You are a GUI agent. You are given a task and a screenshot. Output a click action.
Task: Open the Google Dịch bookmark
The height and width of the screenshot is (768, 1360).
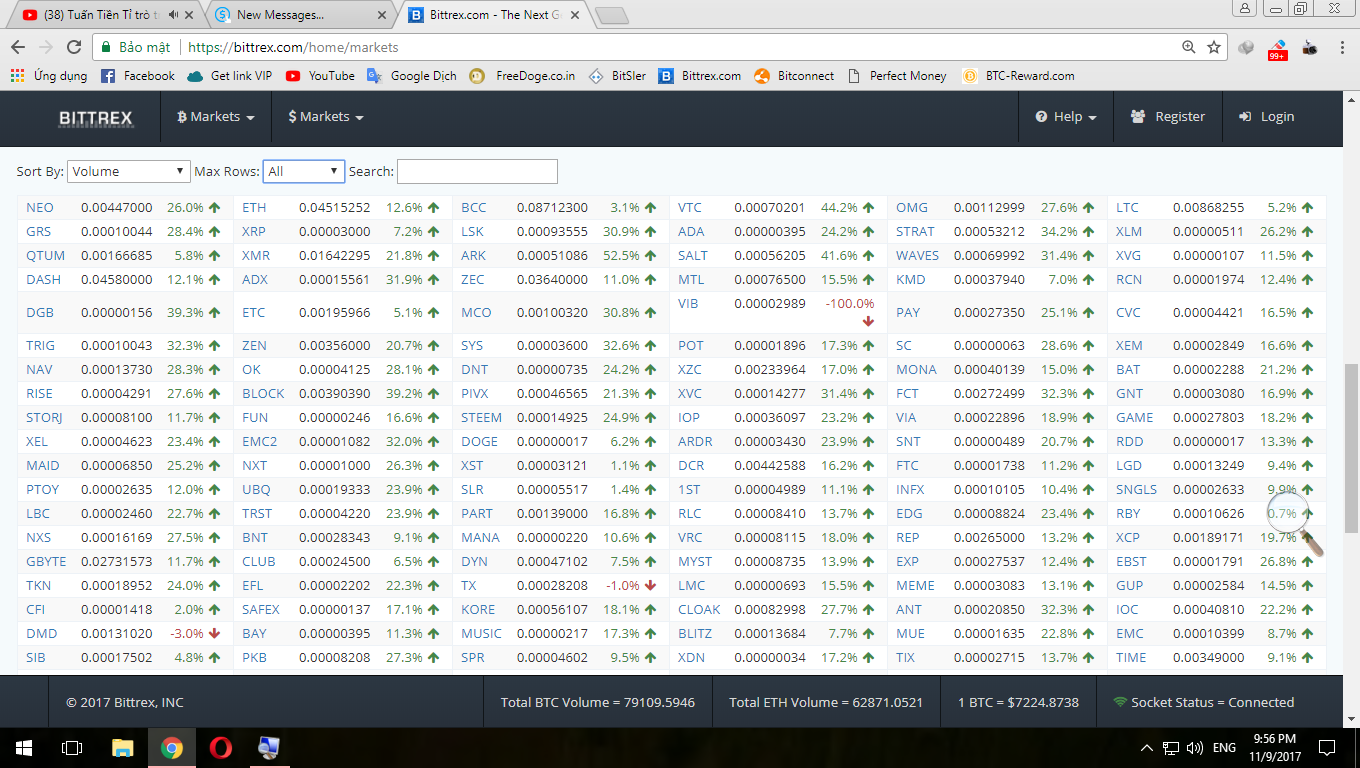(x=412, y=76)
